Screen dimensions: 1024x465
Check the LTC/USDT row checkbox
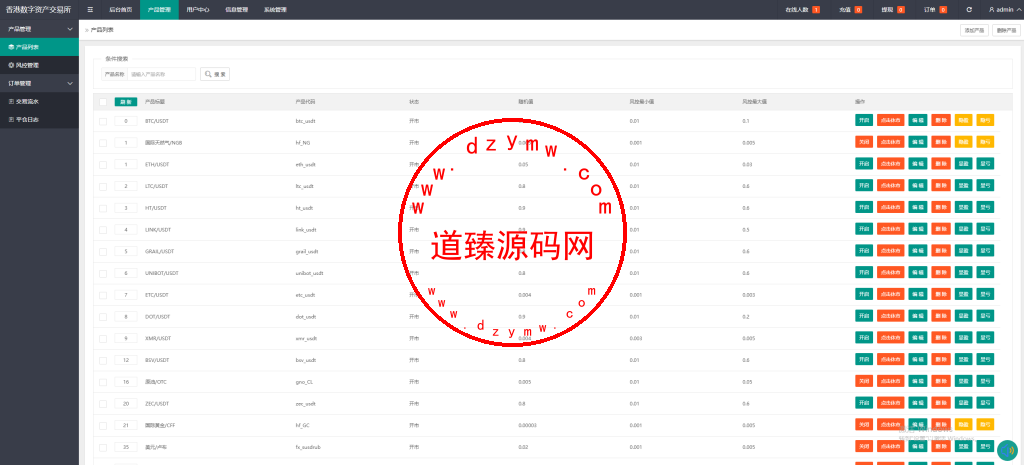tap(103, 186)
